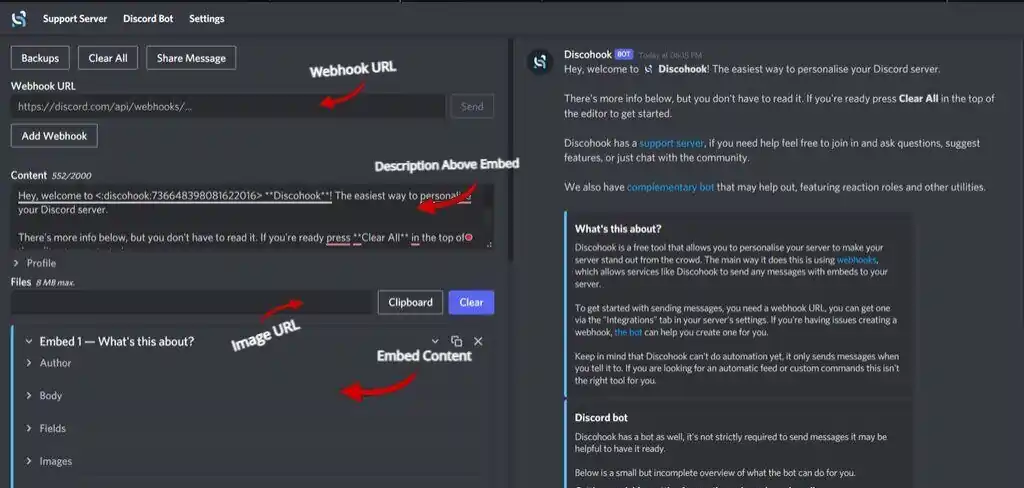The height and width of the screenshot is (488, 1024).
Task: Expand the Author section
Action: coord(48,363)
